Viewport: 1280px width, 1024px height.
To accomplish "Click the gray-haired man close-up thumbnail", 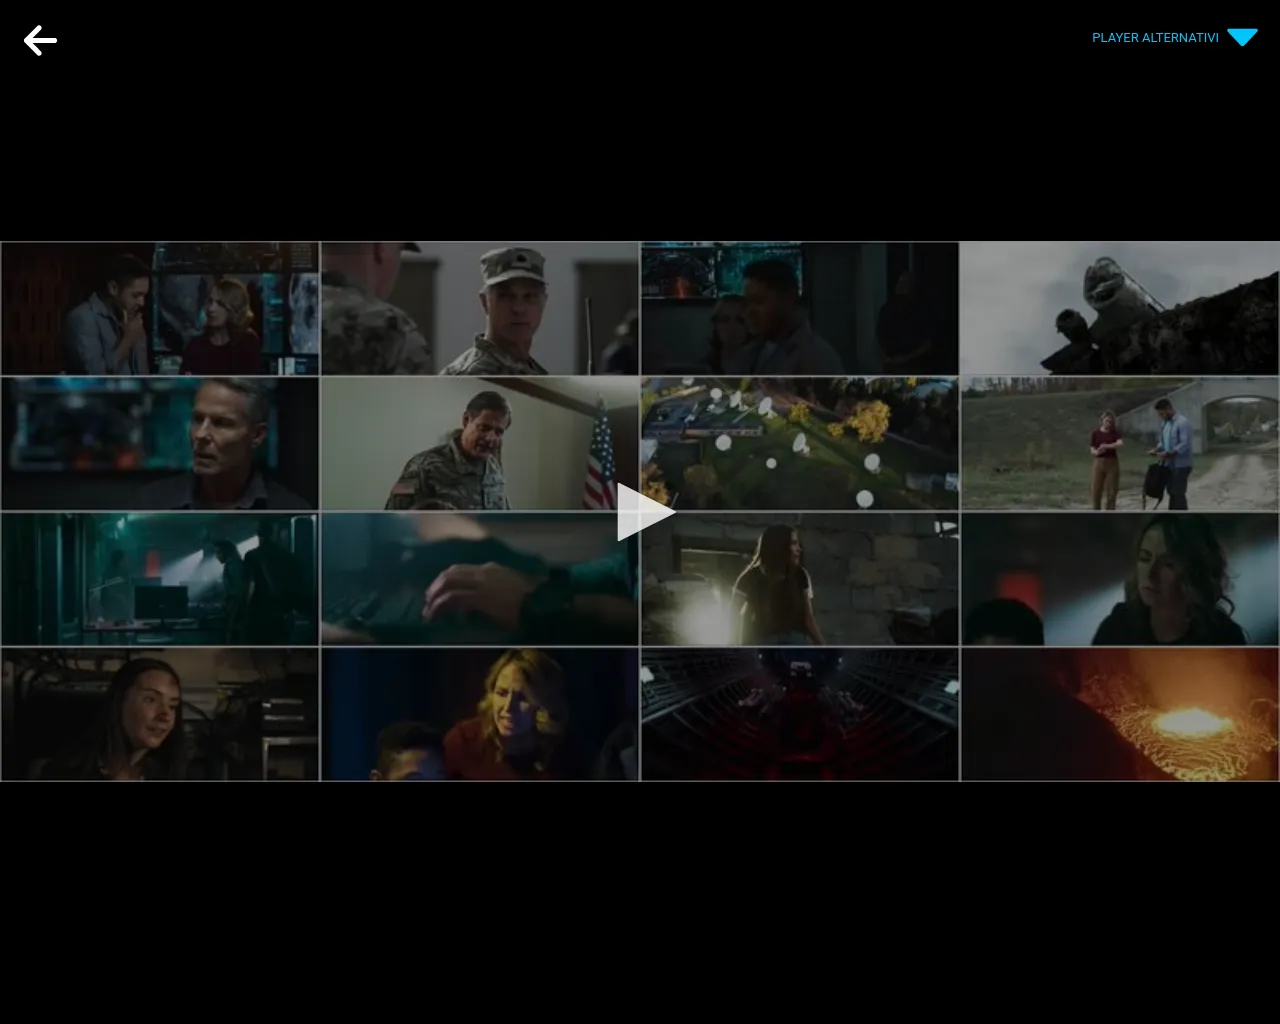I will click(x=160, y=443).
